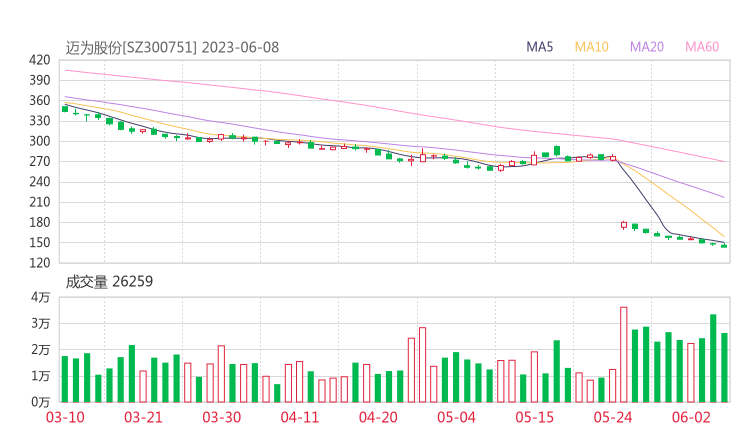Click the 120 price axis label

(40, 263)
